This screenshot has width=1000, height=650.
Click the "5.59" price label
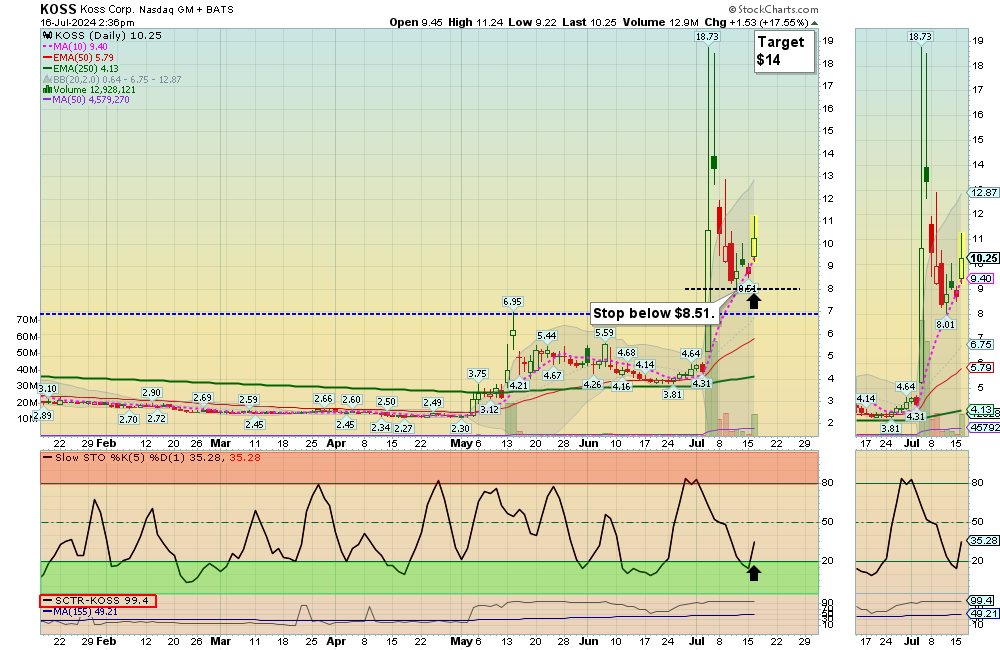605,332
